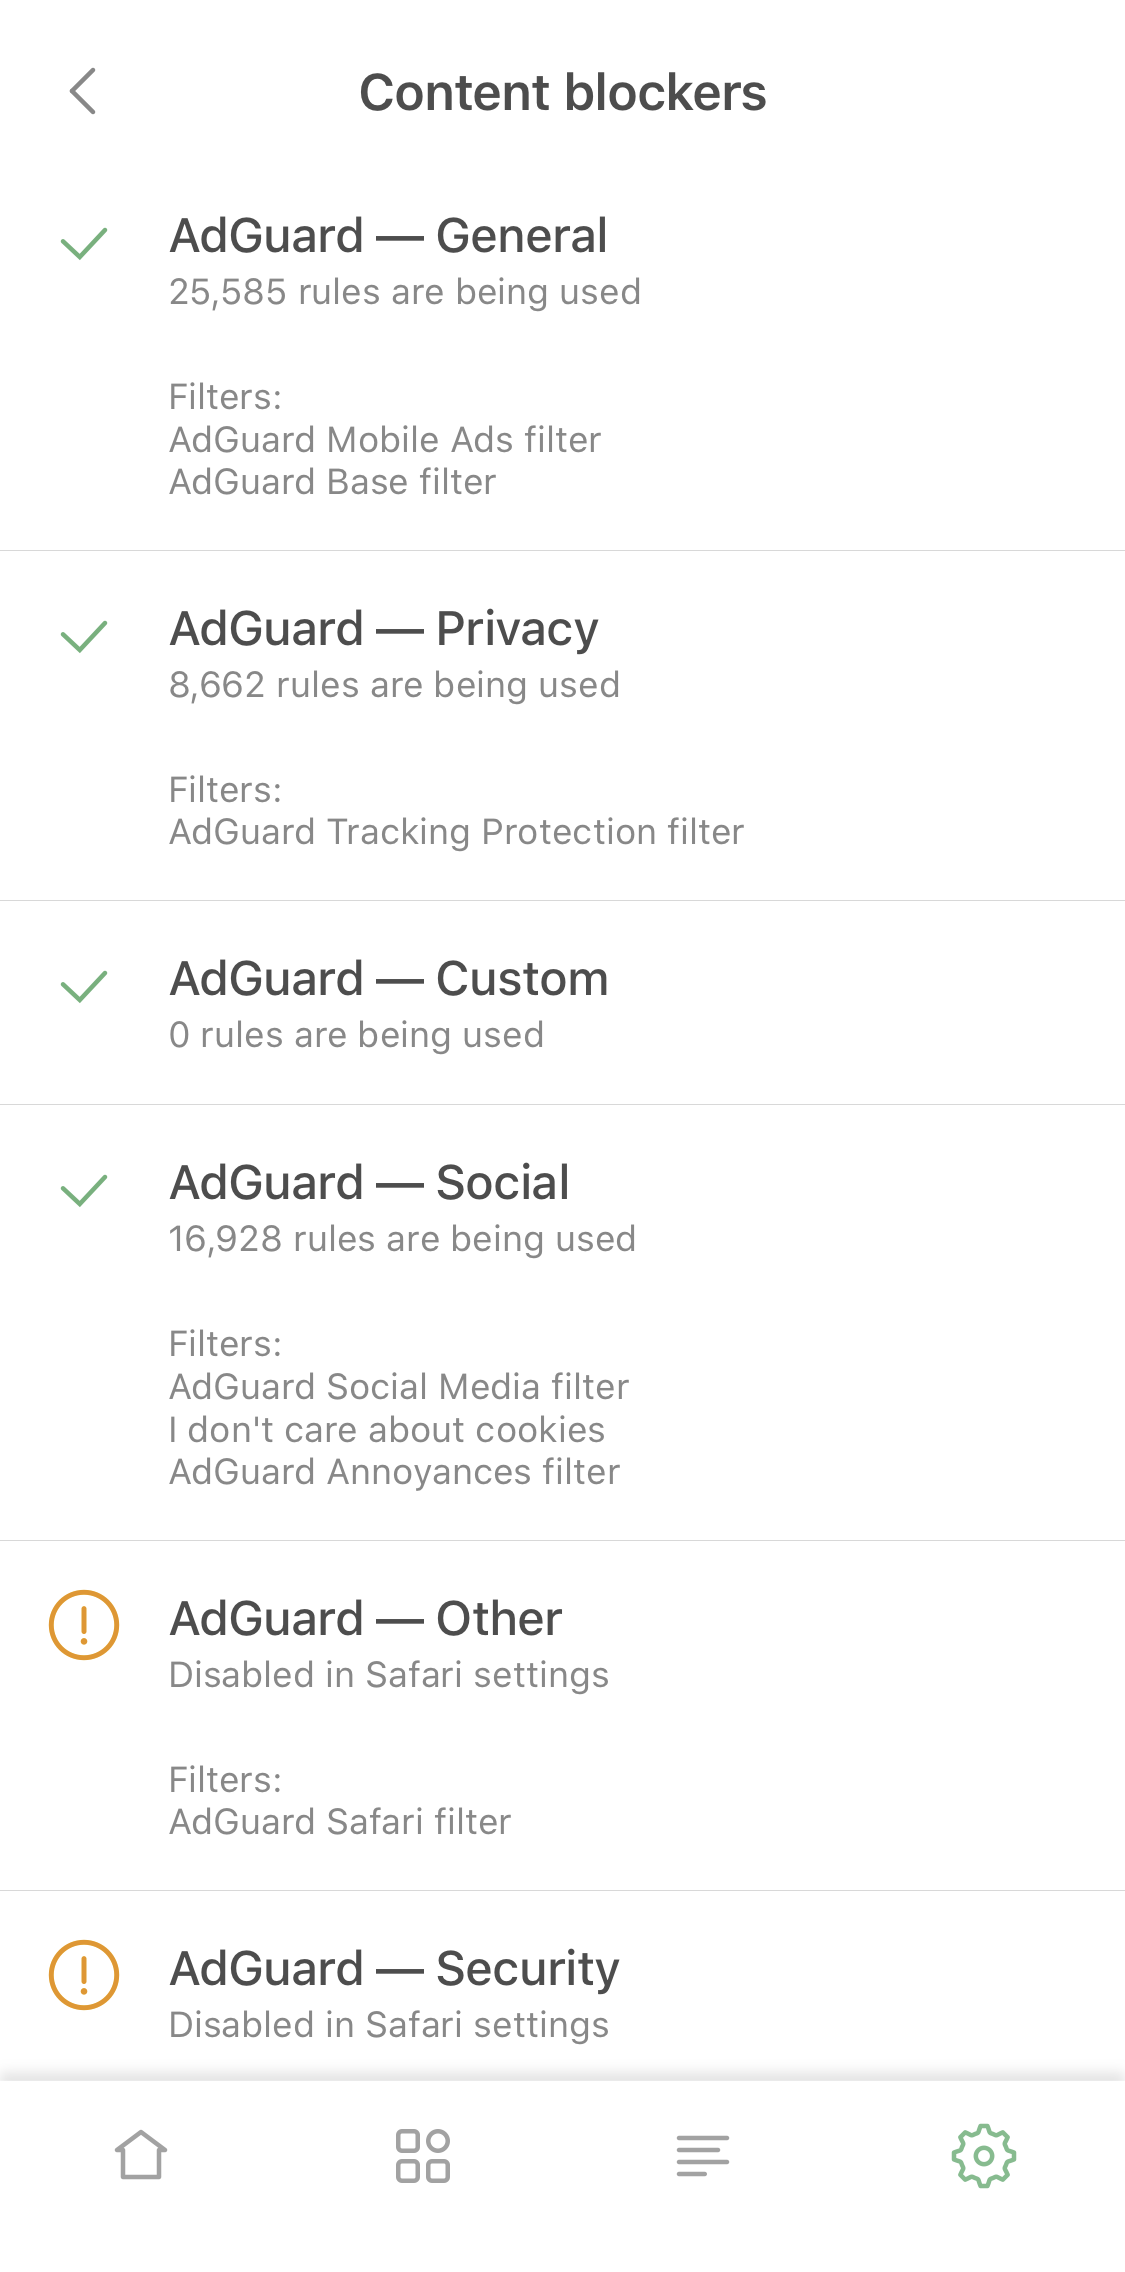Screen dimensions: 1125x2272
Task: Tap the AdGuard Tracking Protection filter text
Action: 456,832
